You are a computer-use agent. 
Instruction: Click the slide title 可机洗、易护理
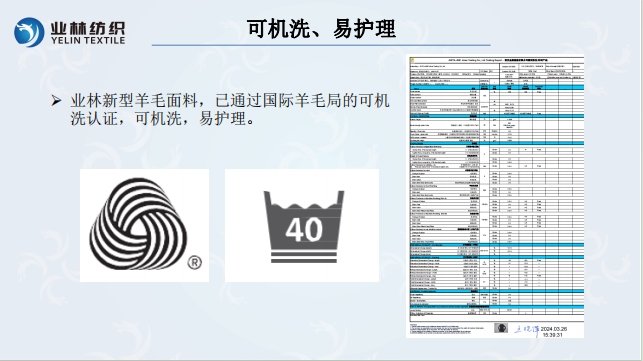[322, 28]
